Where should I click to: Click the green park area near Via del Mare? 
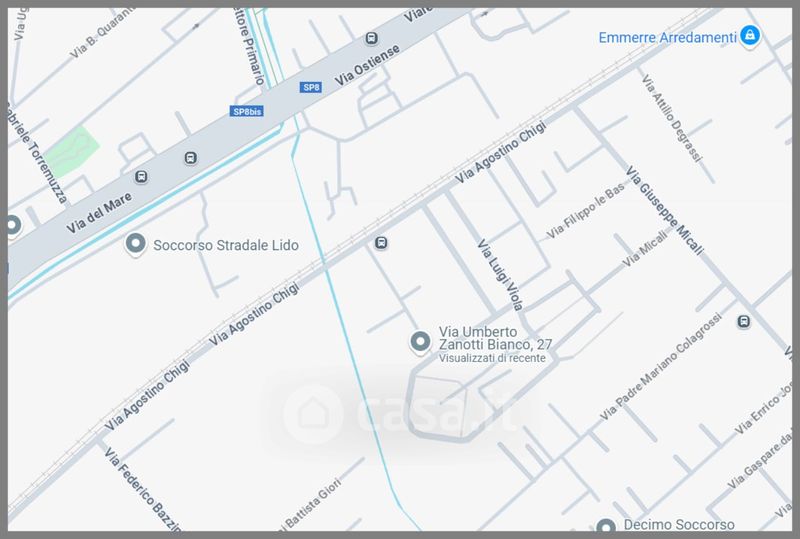(x=73, y=152)
